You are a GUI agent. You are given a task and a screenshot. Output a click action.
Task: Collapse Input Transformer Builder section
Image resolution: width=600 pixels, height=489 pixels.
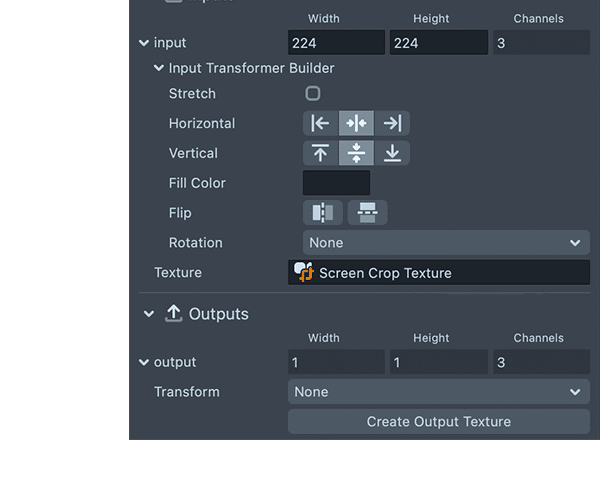pyautogui.click(x=159, y=68)
